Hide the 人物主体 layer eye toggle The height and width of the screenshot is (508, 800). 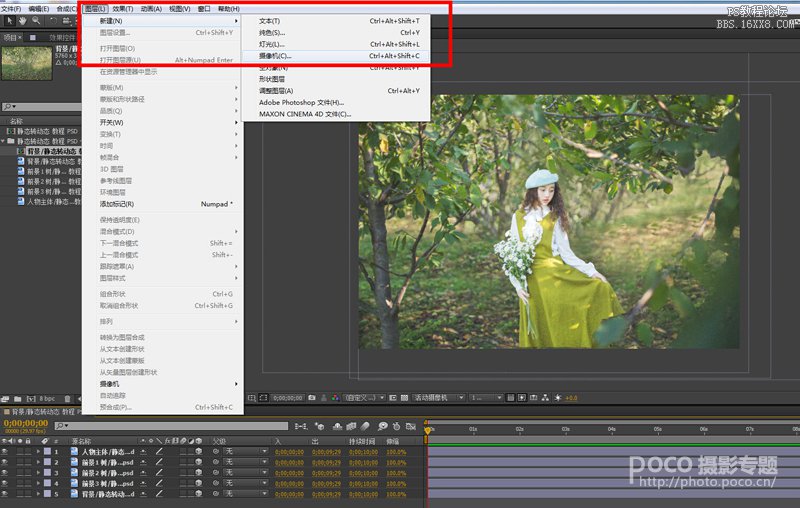5,452
